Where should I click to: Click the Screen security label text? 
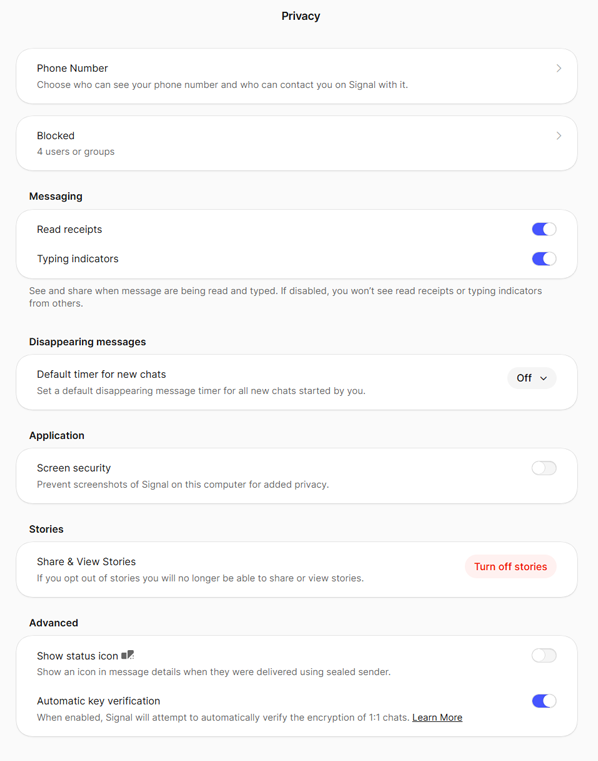coord(74,468)
